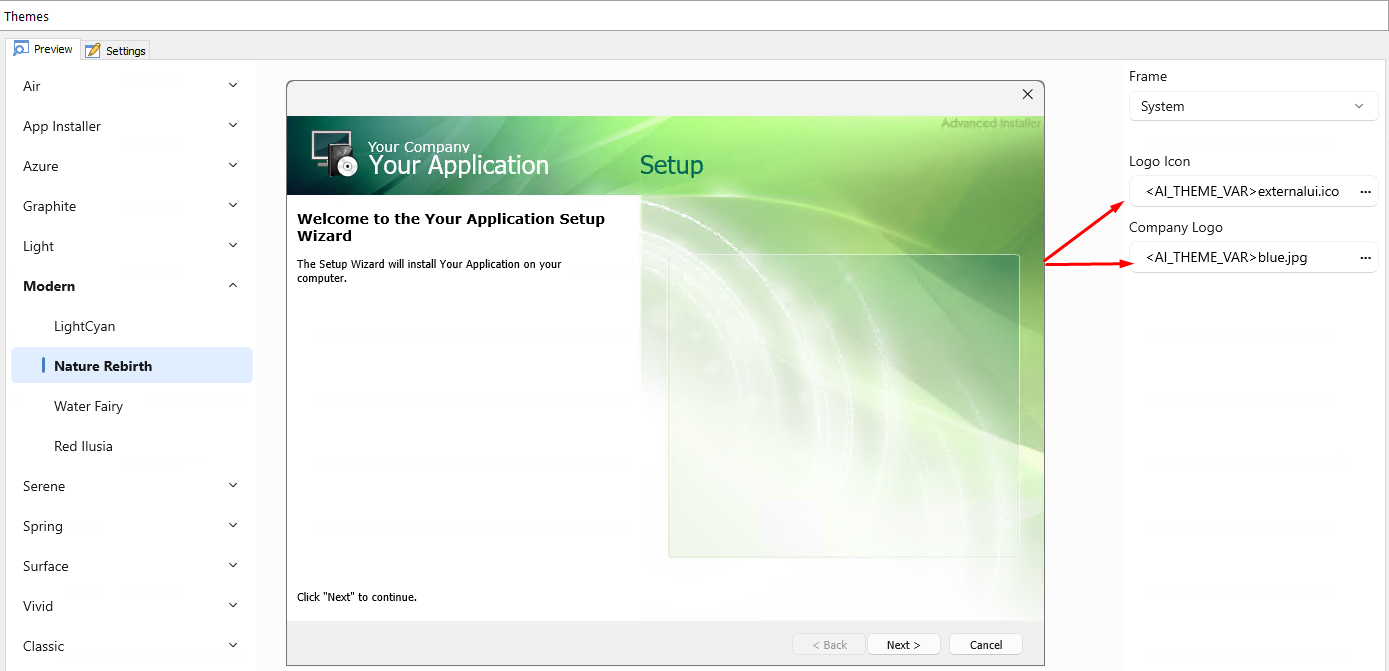Select the Preview tab
This screenshot has height=671, width=1389.
click(43, 49)
